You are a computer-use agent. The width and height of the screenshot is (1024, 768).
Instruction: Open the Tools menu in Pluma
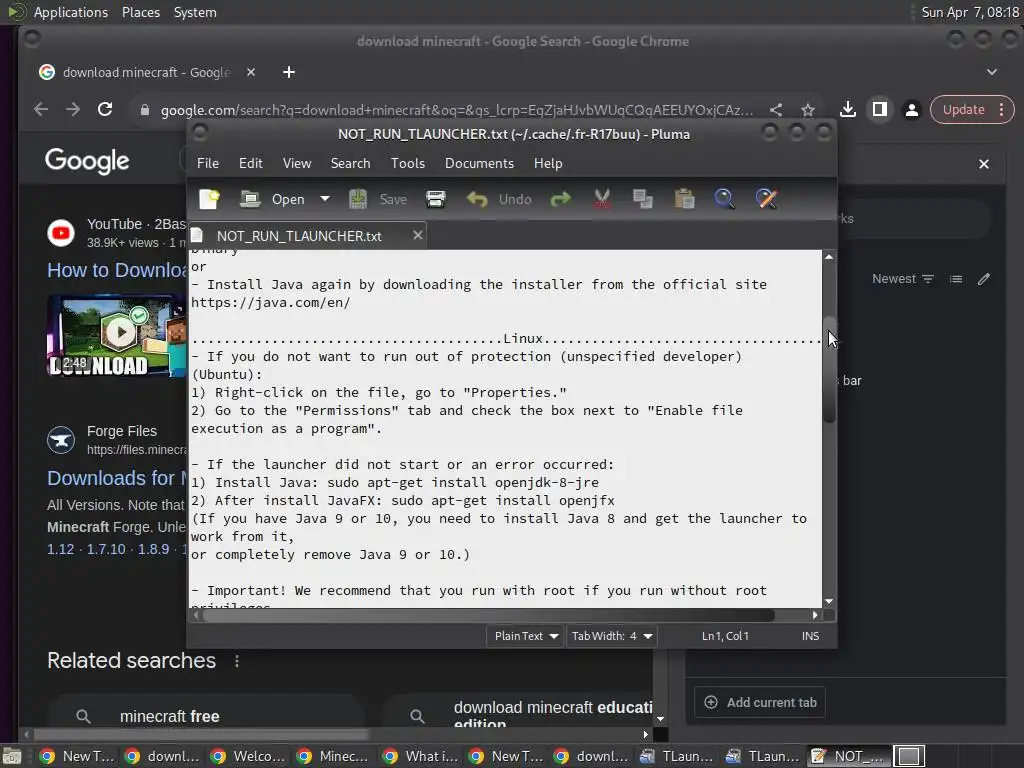pyautogui.click(x=408, y=163)
